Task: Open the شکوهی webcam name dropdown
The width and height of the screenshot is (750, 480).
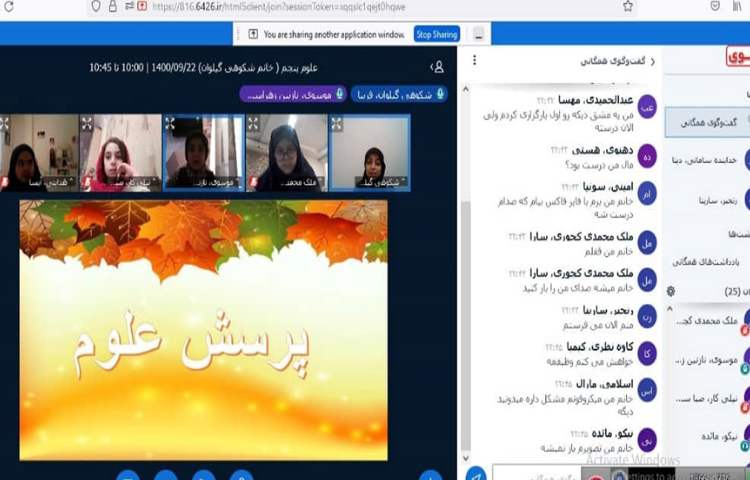Action: point(381,182)
